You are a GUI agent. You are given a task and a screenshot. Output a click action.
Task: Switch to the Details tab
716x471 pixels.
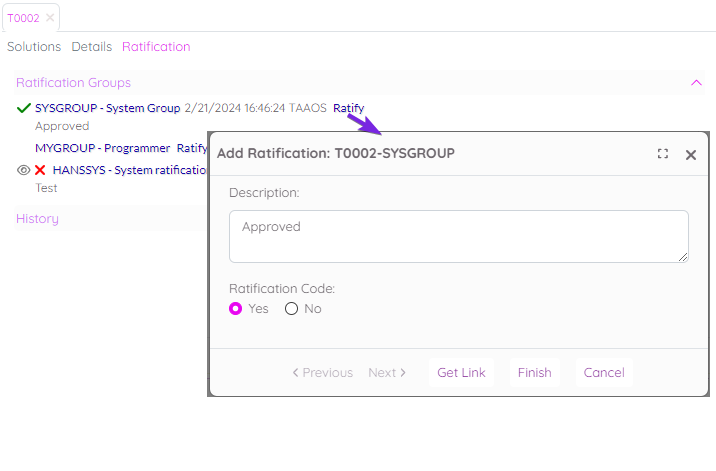tap(91, 47)
